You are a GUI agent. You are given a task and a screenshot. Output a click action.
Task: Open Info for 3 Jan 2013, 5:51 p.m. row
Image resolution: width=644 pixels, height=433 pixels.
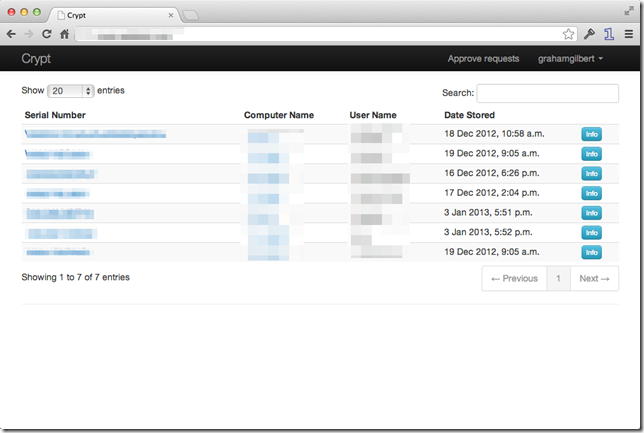click(591, 213)
